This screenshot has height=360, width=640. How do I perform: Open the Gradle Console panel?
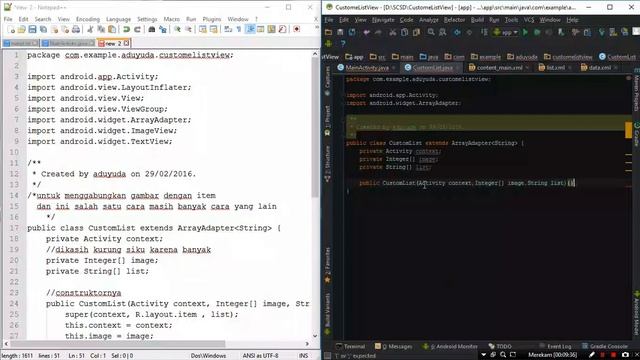[x=605, y=347]
